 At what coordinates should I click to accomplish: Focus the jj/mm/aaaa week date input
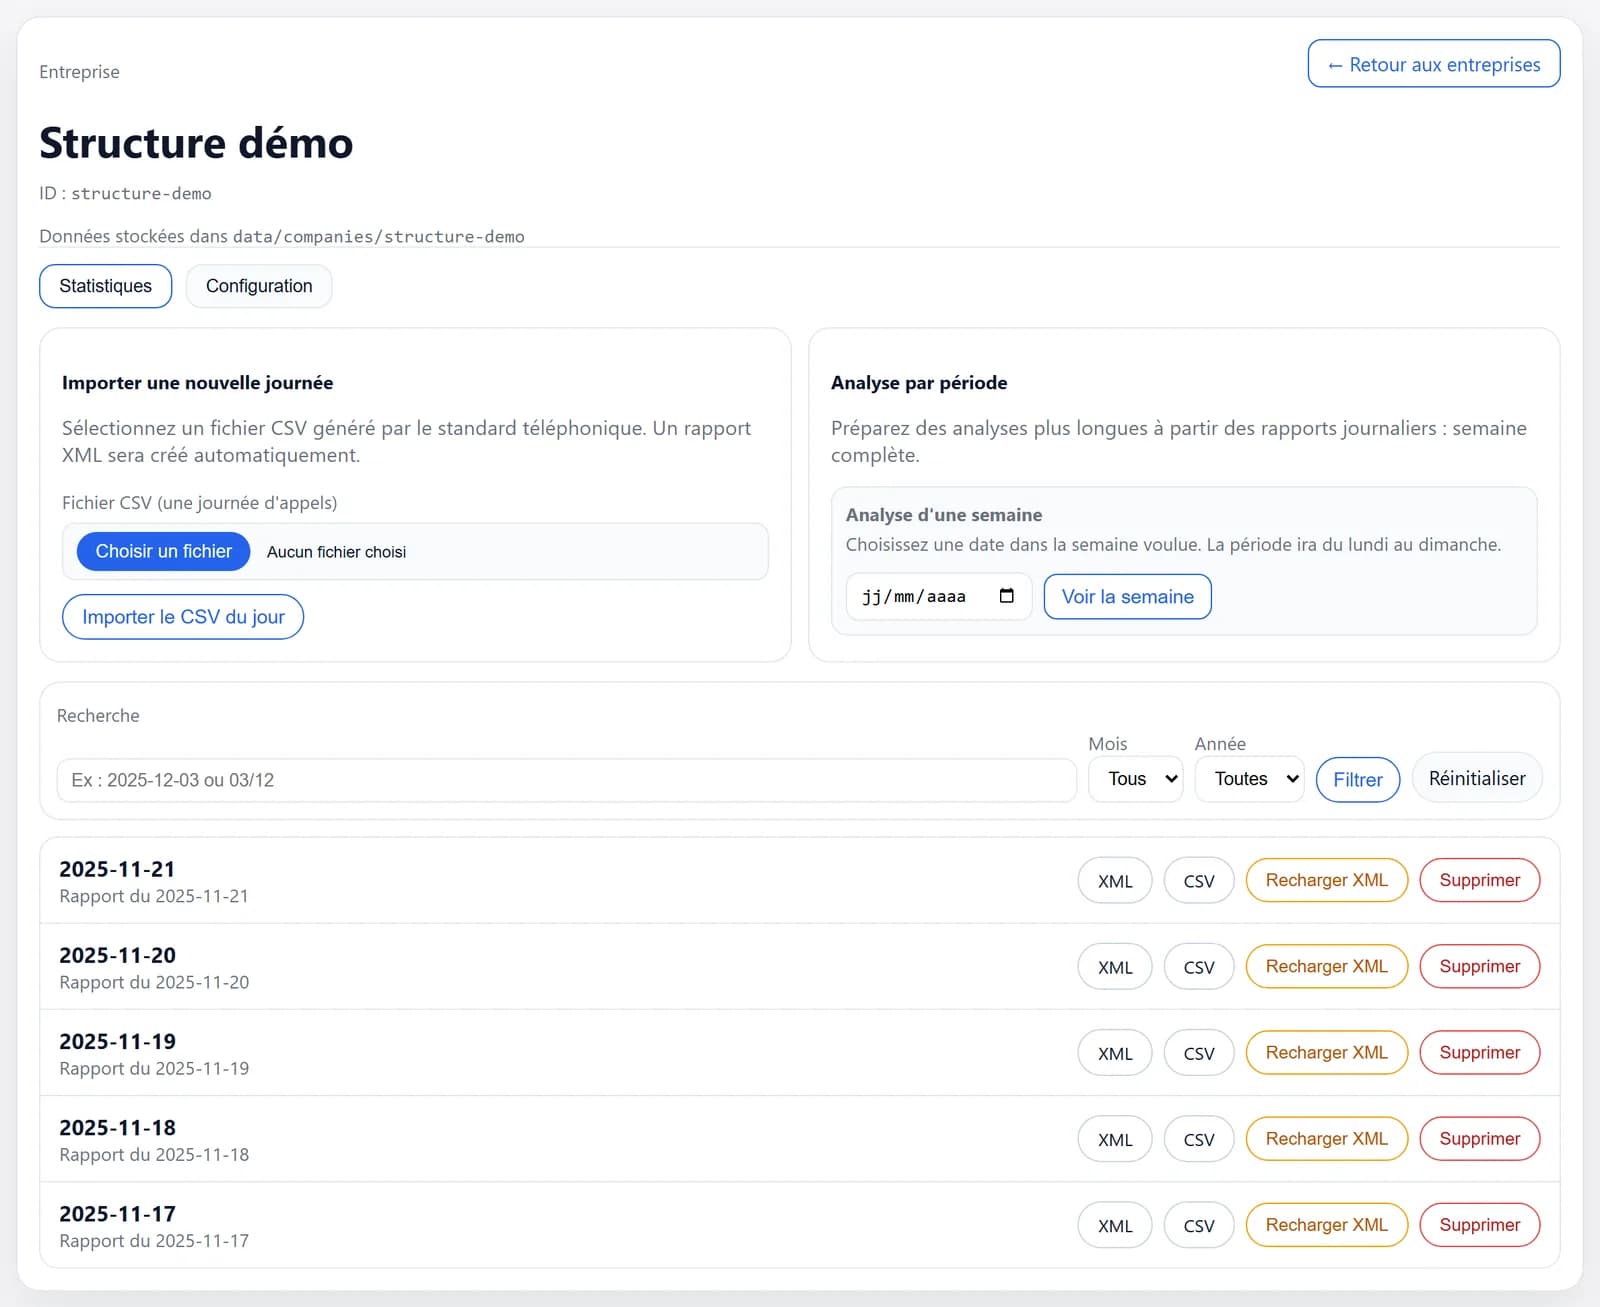938,597
